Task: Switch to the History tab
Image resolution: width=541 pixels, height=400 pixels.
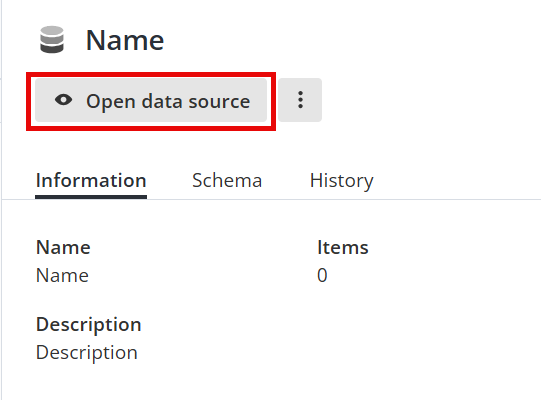Action: point(342,181)
